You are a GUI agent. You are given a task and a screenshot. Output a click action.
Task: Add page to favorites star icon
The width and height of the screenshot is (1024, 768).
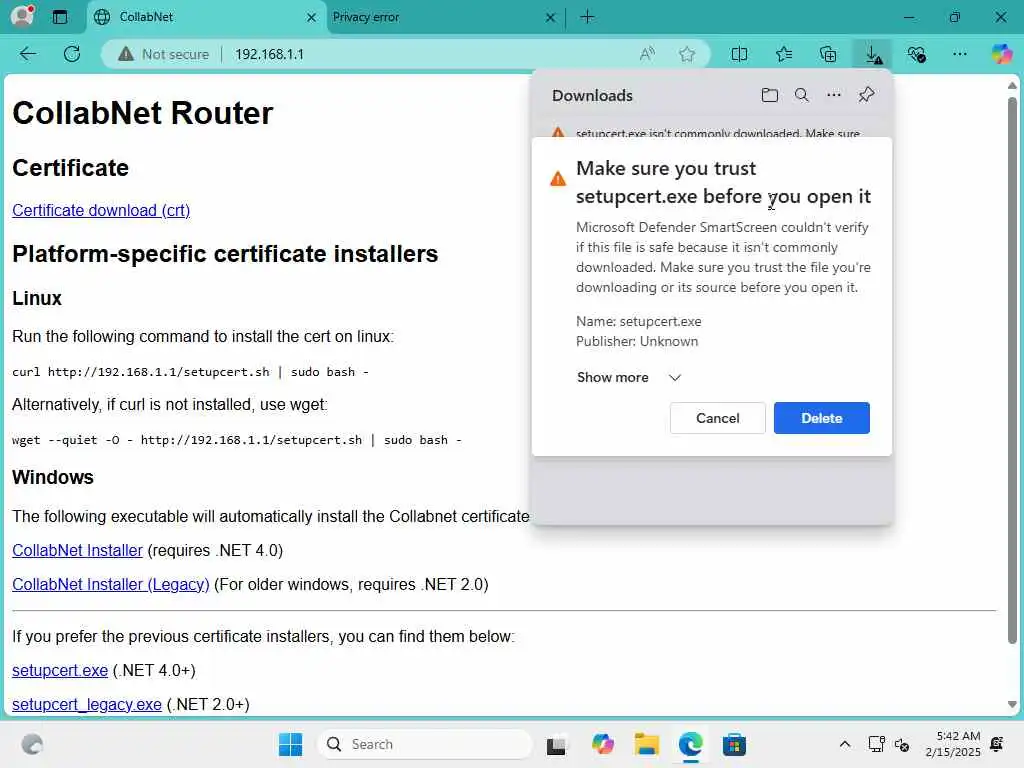[x=686, y=54]
